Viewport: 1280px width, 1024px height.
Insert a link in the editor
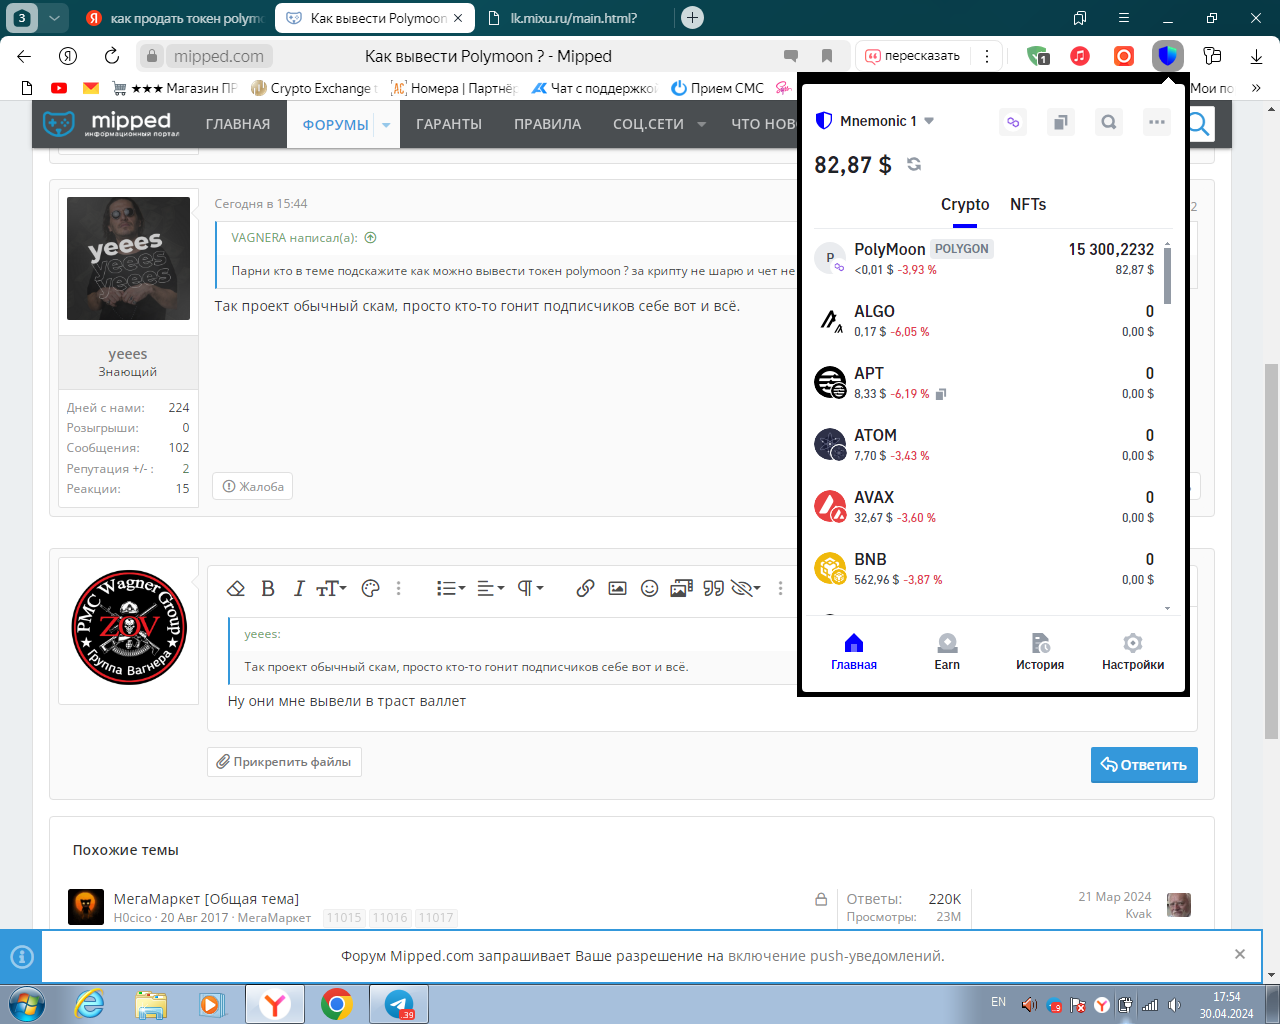click(x=586, y=588)
